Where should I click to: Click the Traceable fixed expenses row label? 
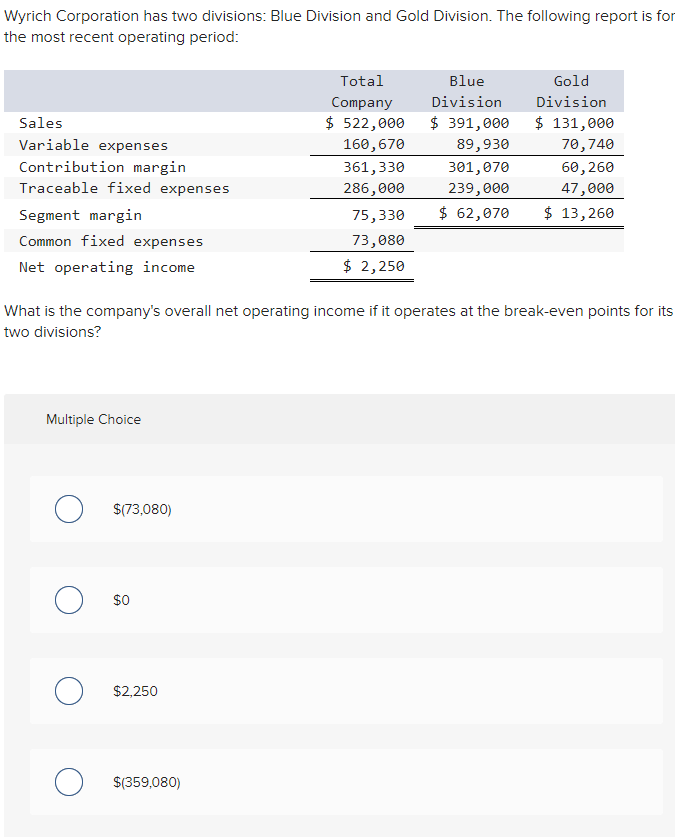tap(124, 188)
